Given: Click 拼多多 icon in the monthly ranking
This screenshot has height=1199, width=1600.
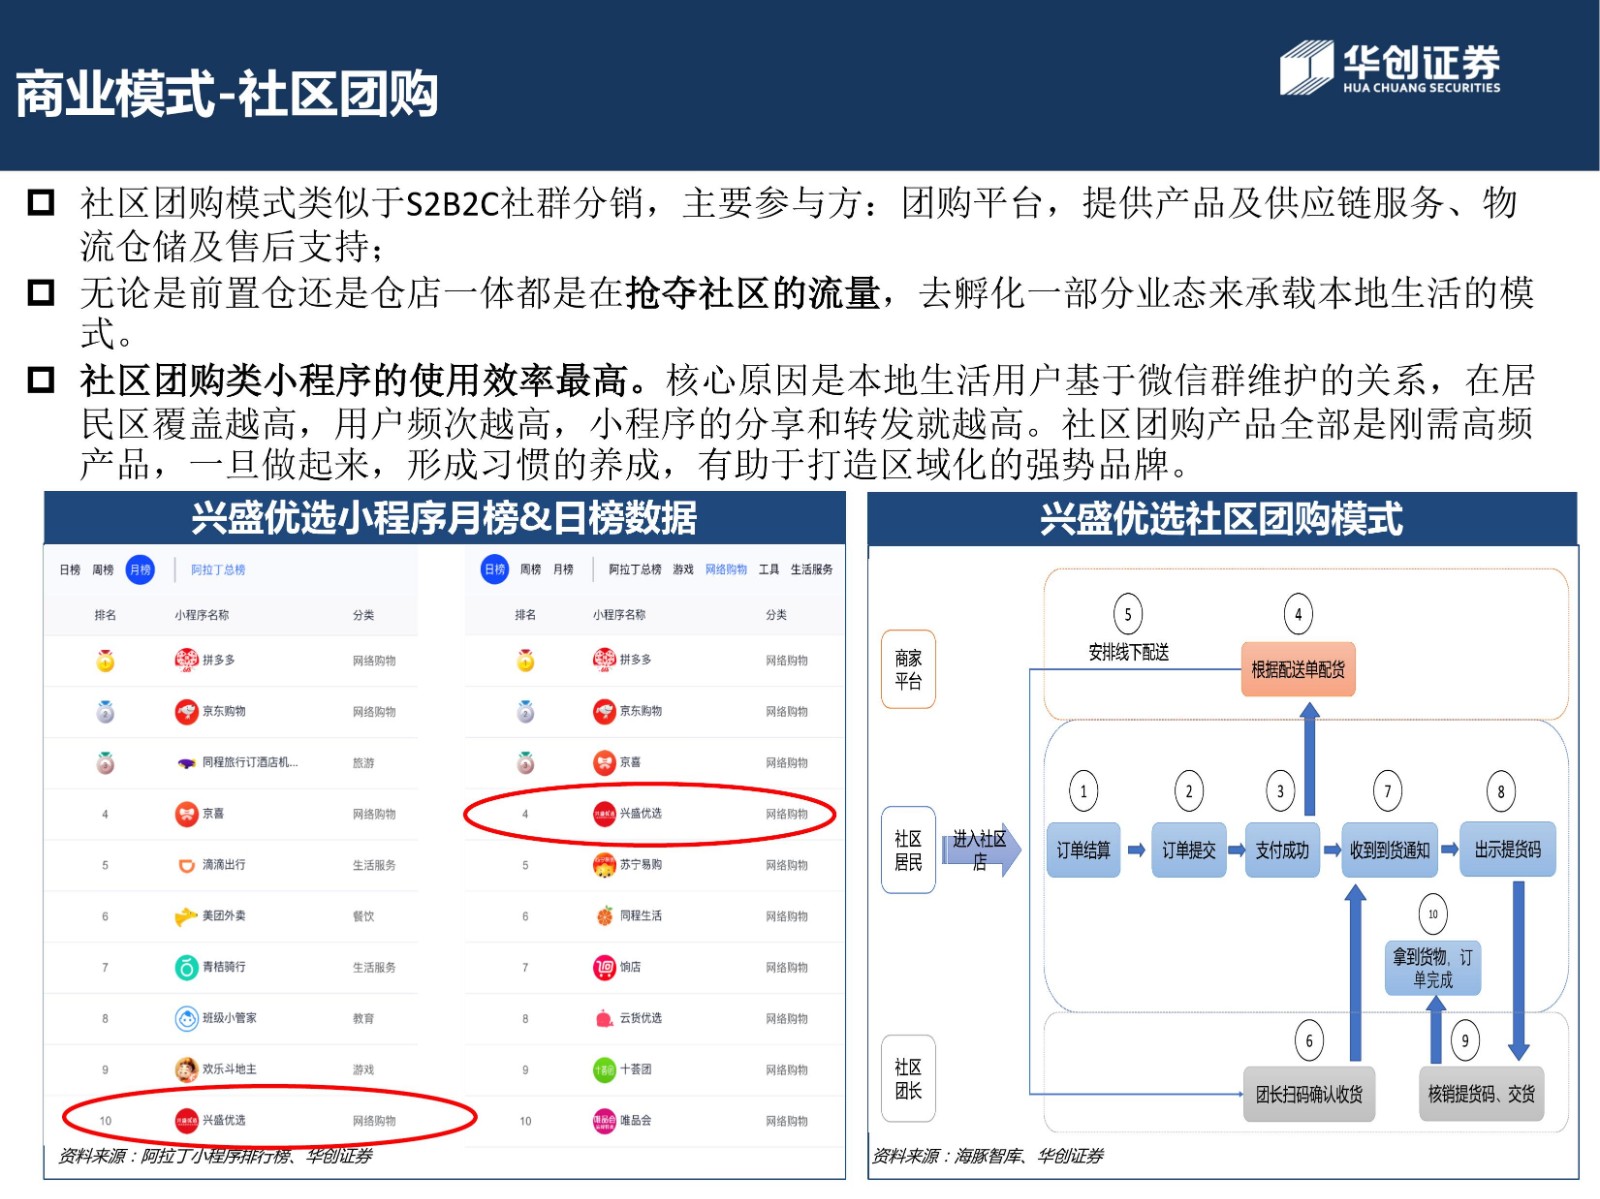Looking at the screenshot, I should click(x=186, y=660).
